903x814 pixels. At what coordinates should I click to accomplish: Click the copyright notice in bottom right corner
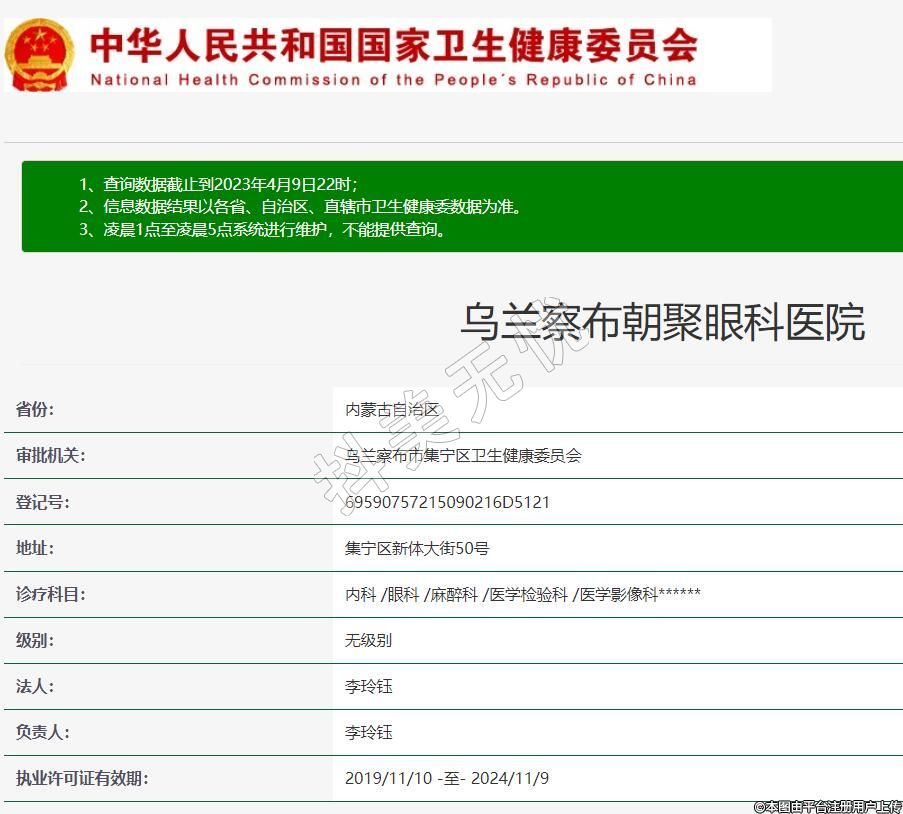[x=827, y=806]
